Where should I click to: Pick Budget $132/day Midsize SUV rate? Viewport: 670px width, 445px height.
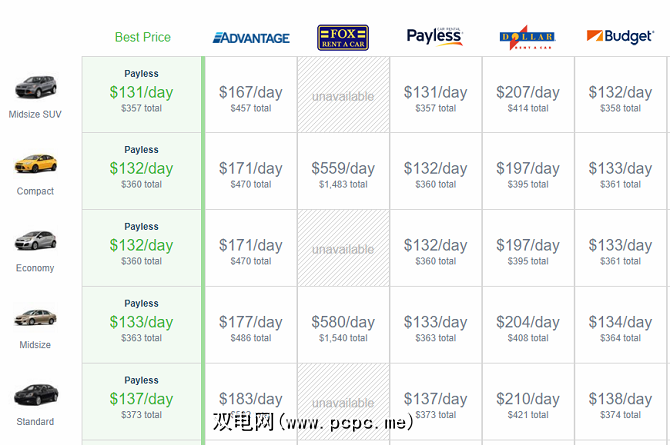click(620, 93)
